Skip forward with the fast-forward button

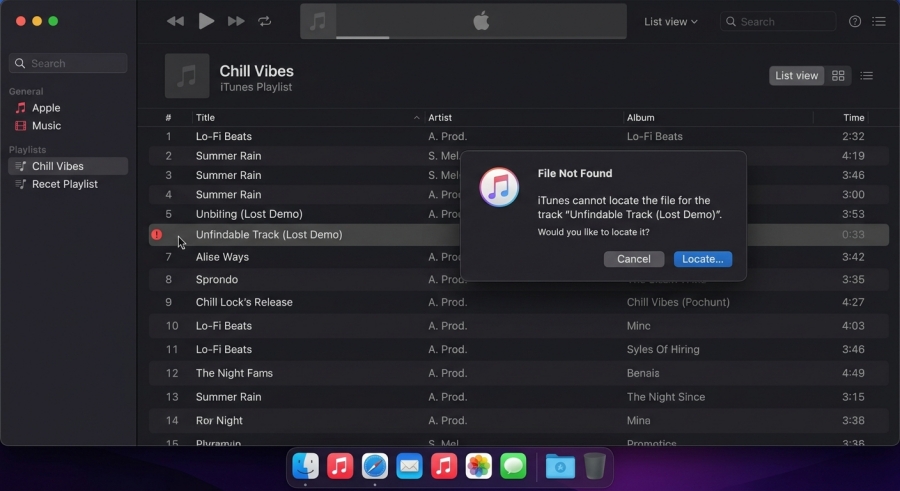pyautogui.click(x=236, y=21)
